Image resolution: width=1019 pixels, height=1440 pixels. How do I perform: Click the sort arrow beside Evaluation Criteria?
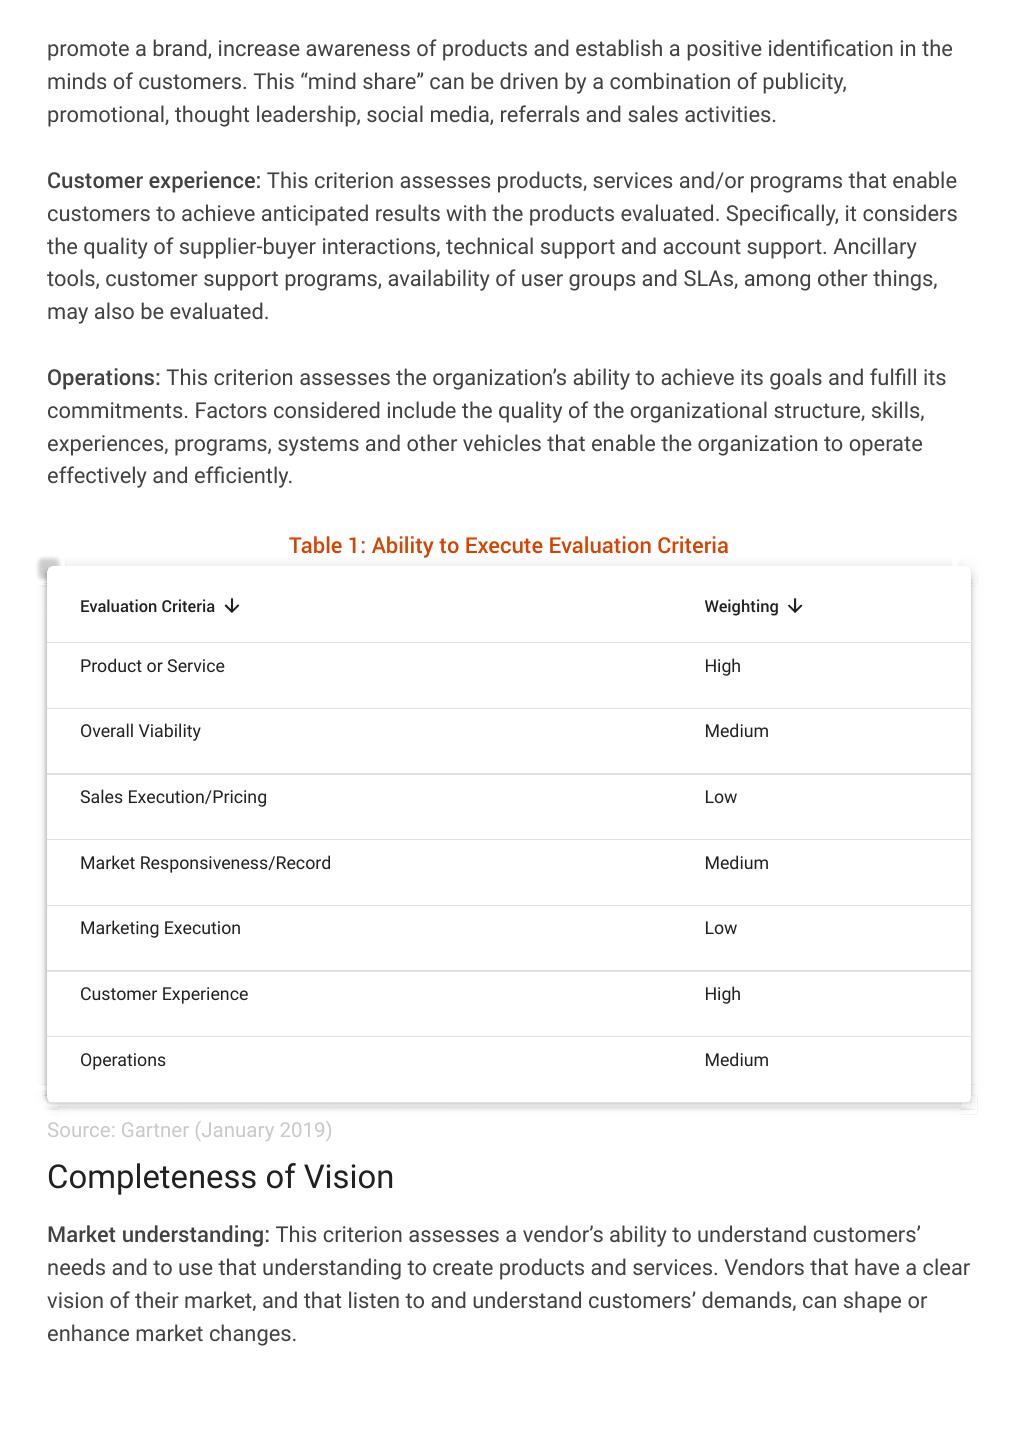[x=232, y=606]
